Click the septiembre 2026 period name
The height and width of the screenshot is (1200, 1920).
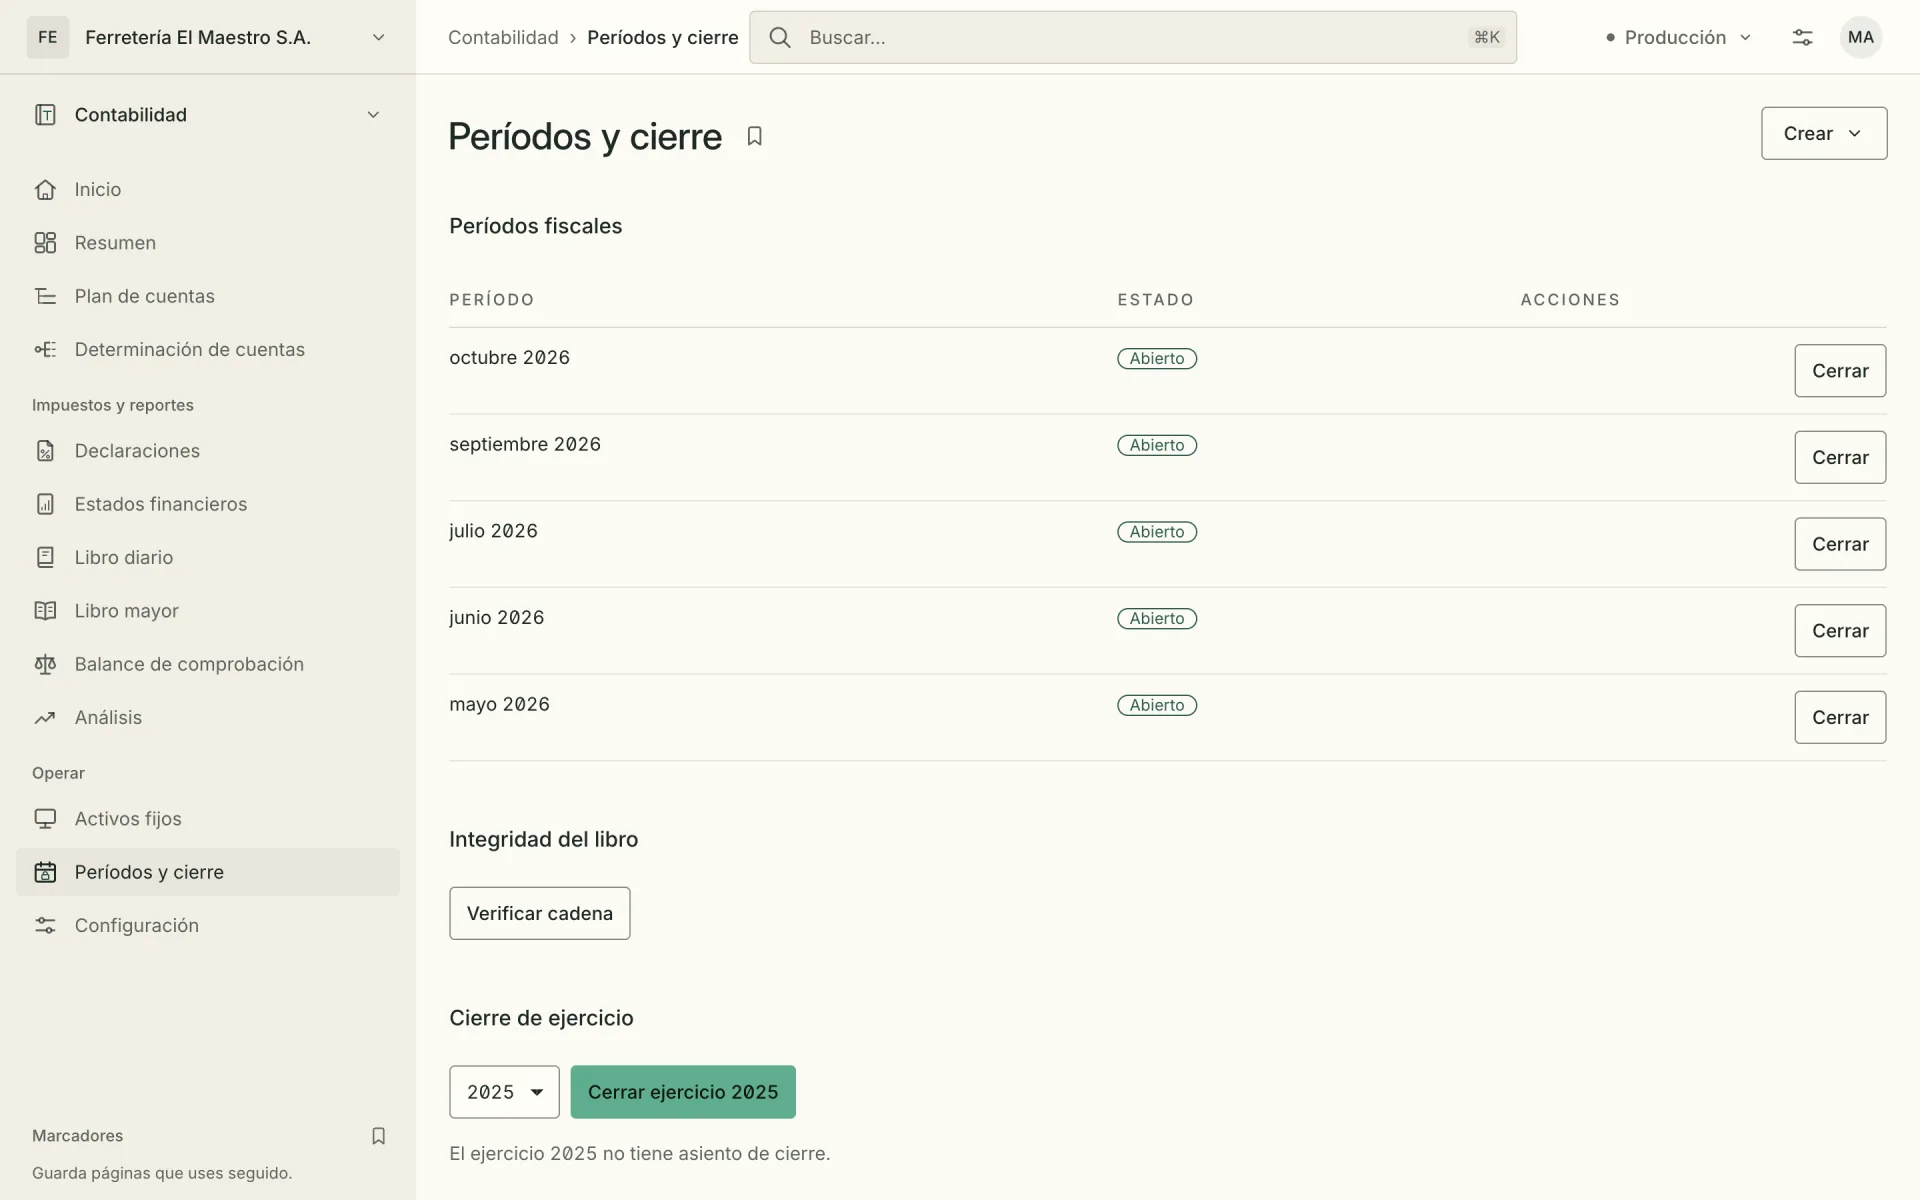pyautogui.click(x=525, y=444)
